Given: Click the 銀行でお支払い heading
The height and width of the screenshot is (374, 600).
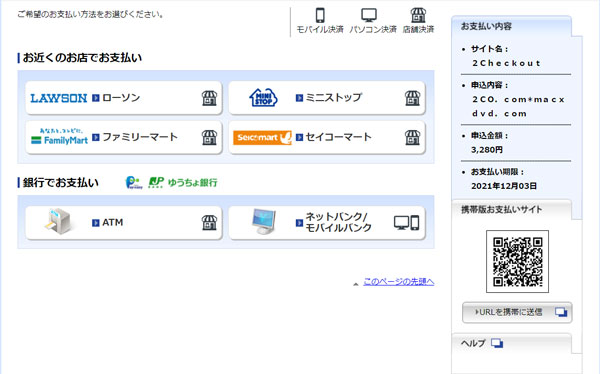Looking at the screenshot, I should coord(60,183).
